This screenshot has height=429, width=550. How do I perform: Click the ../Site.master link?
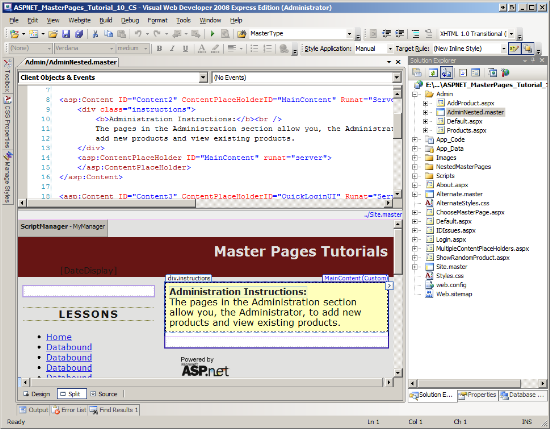[x=383, y=214]
